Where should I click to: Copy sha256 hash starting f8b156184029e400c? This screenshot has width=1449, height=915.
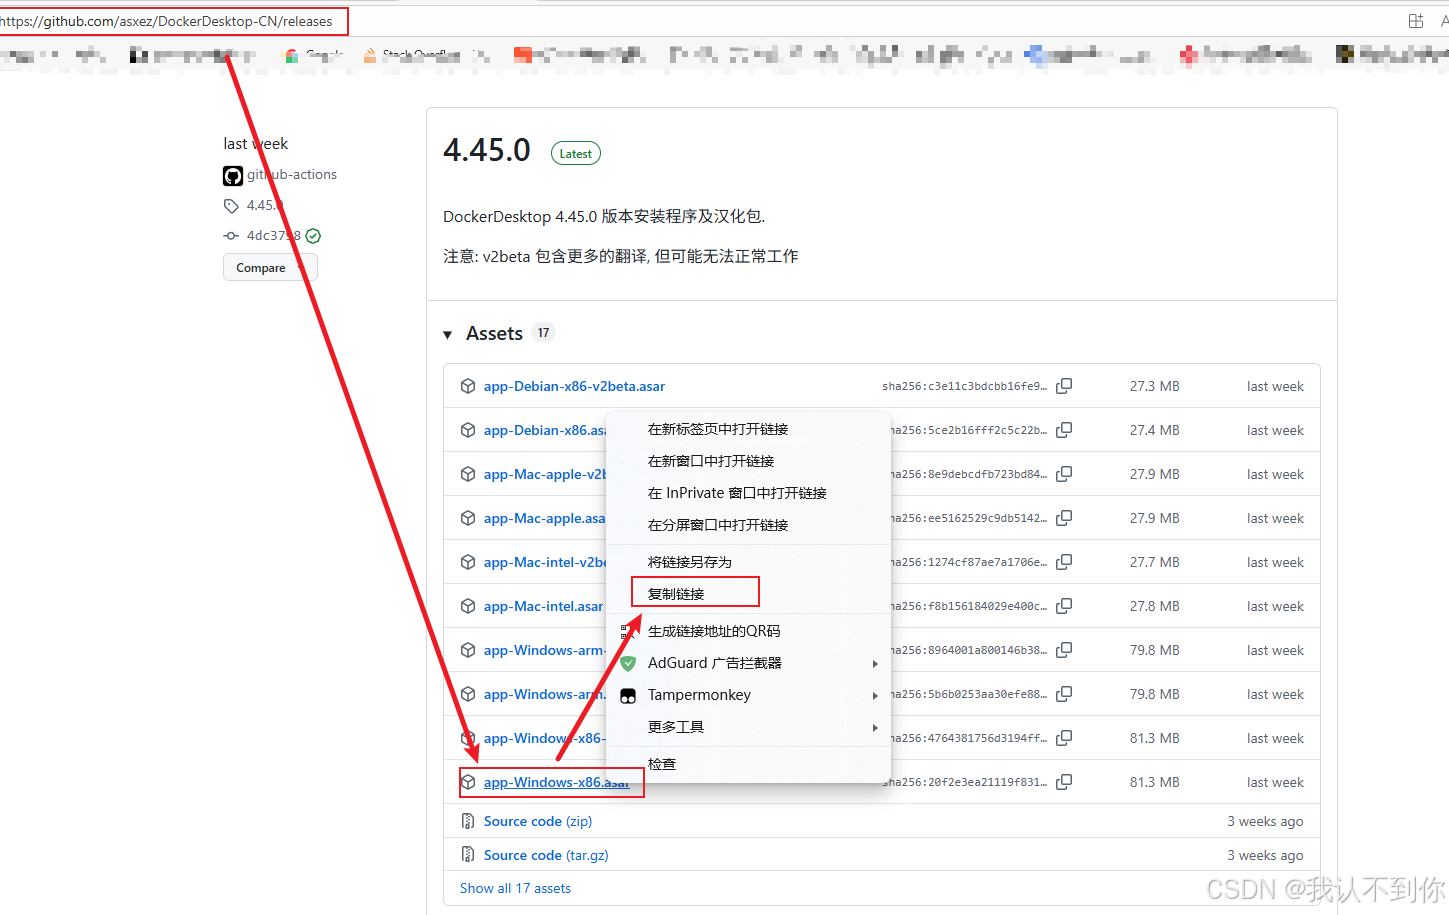tap(1064, 606)
